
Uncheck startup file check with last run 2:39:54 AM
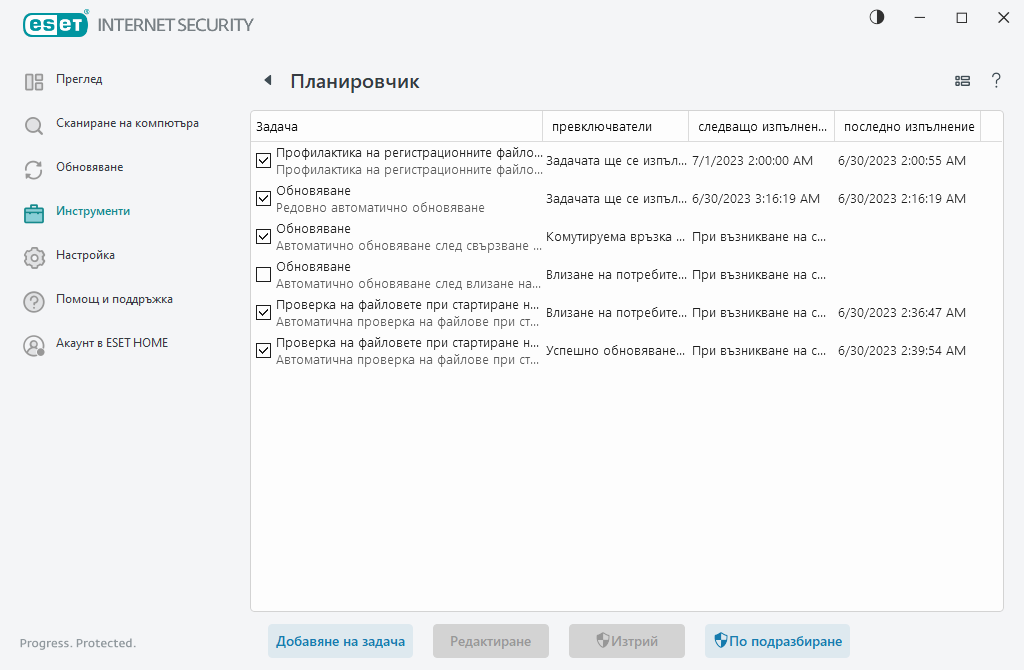[x=263, y=351]
